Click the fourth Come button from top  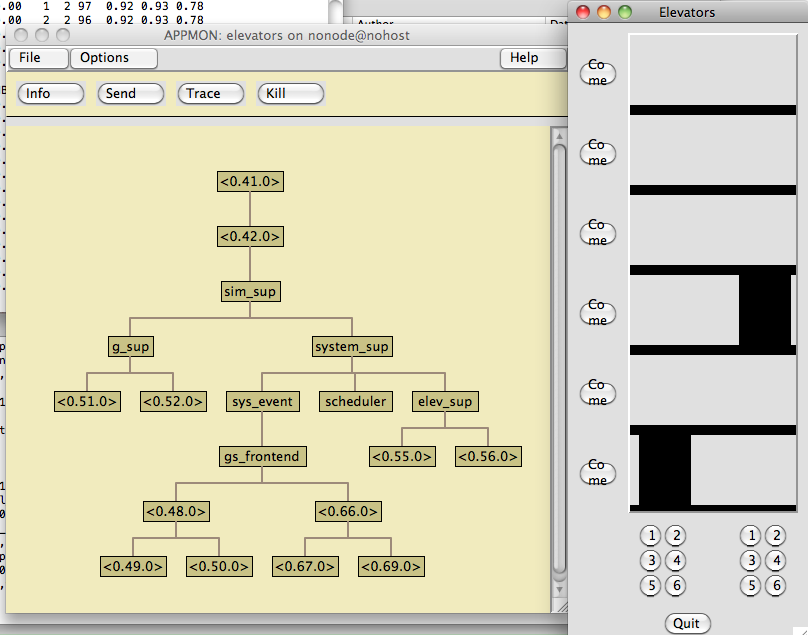pyautogui.click(x=597, y=313)
